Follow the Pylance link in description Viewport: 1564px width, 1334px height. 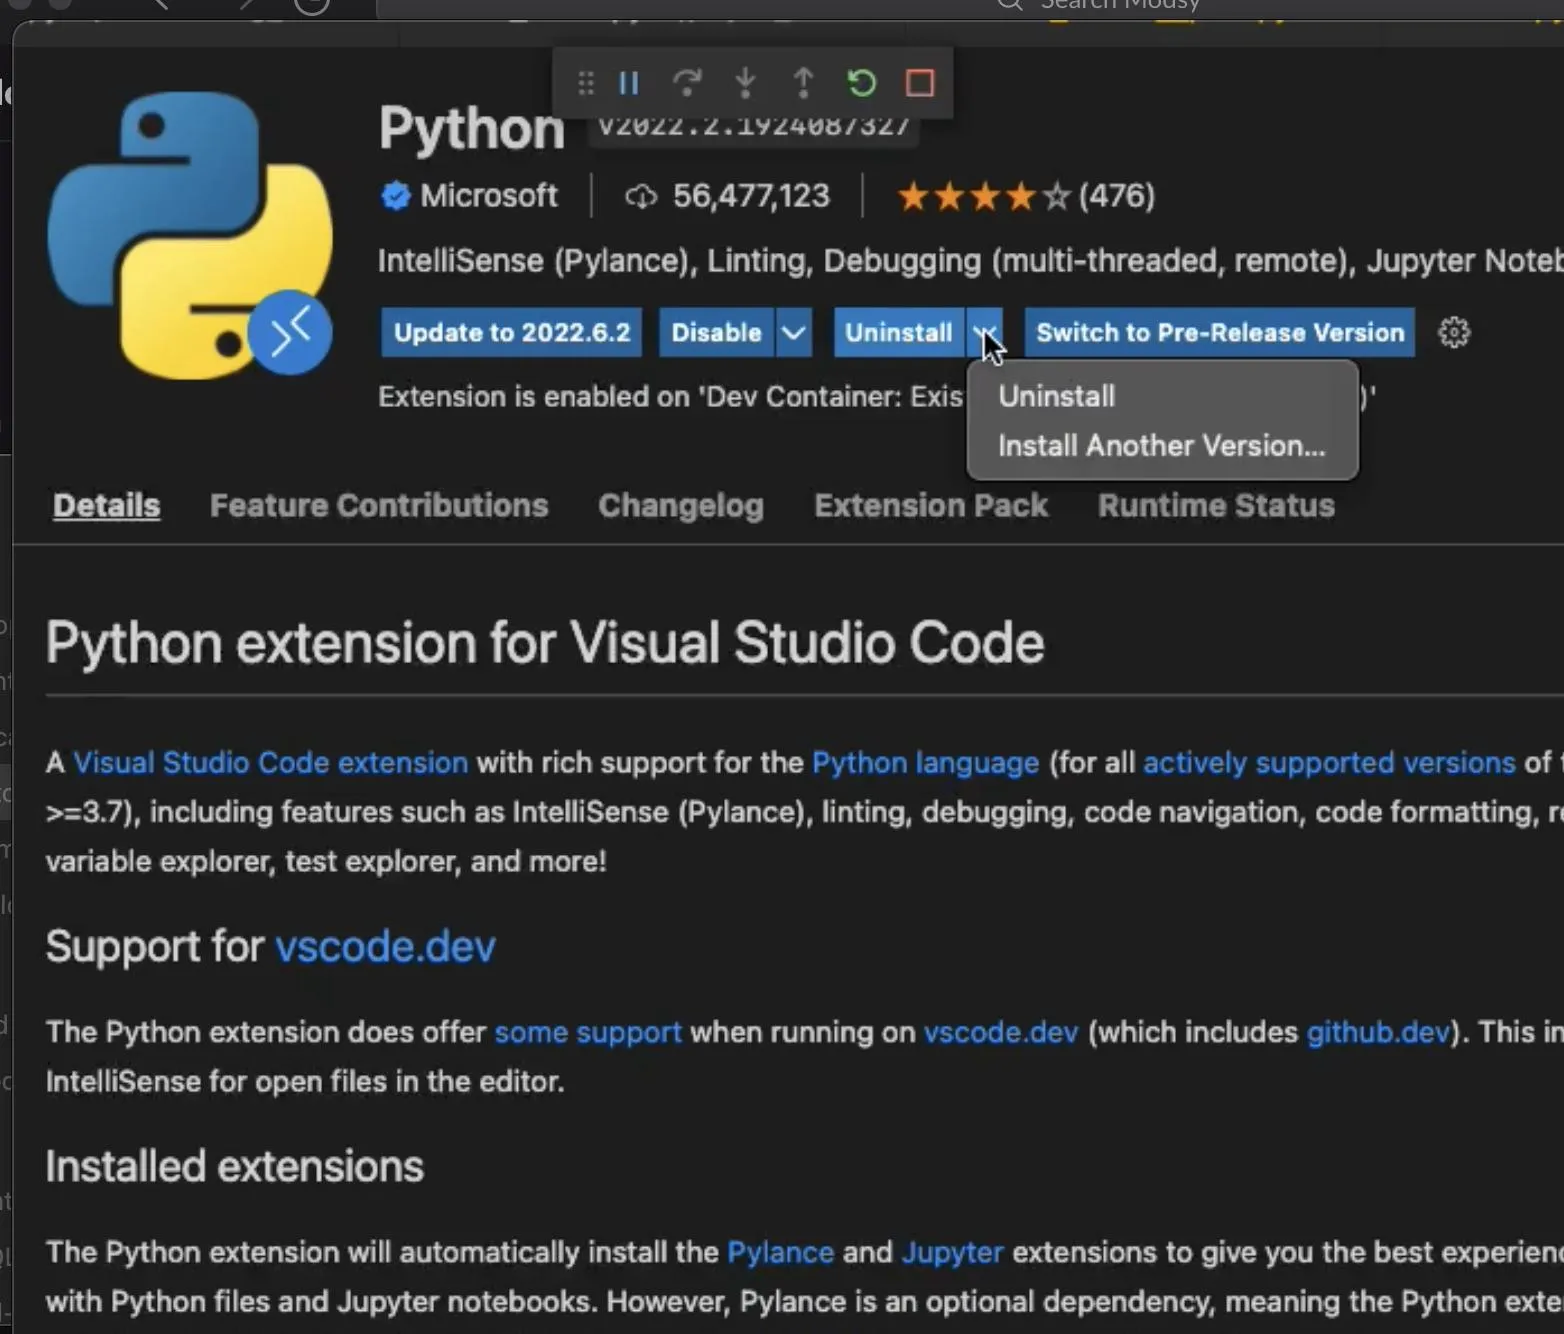[780, 1252]
